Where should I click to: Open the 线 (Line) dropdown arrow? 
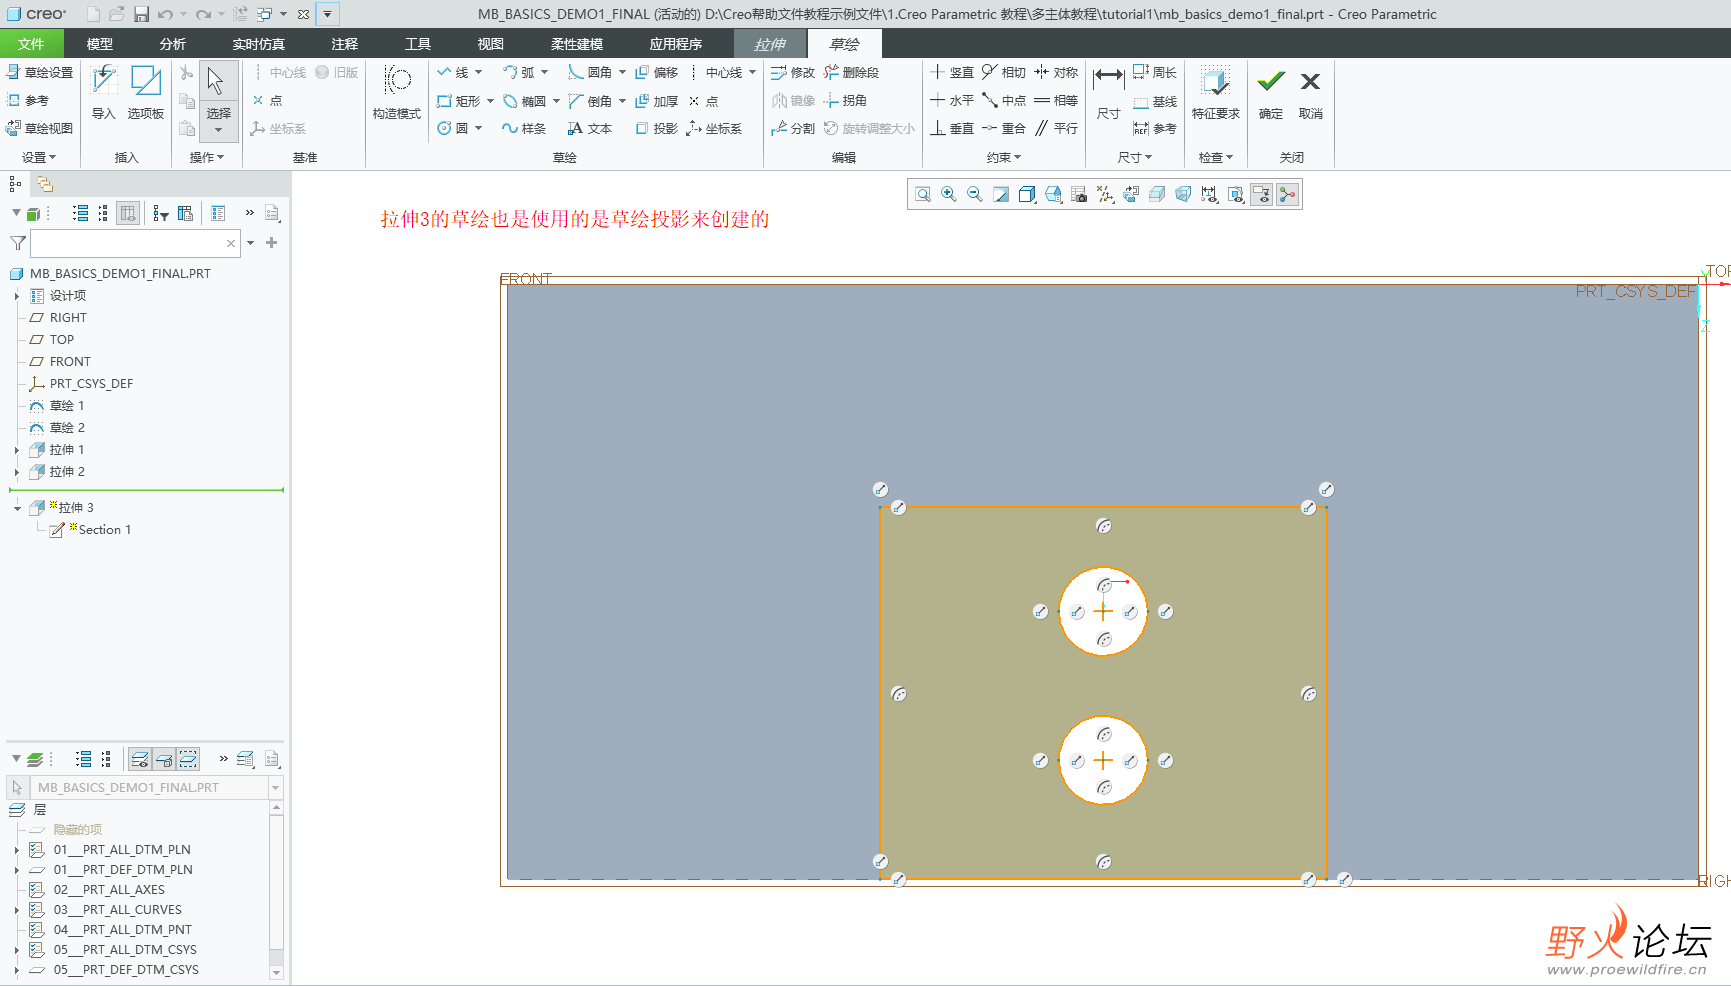[x=479, y=72]
